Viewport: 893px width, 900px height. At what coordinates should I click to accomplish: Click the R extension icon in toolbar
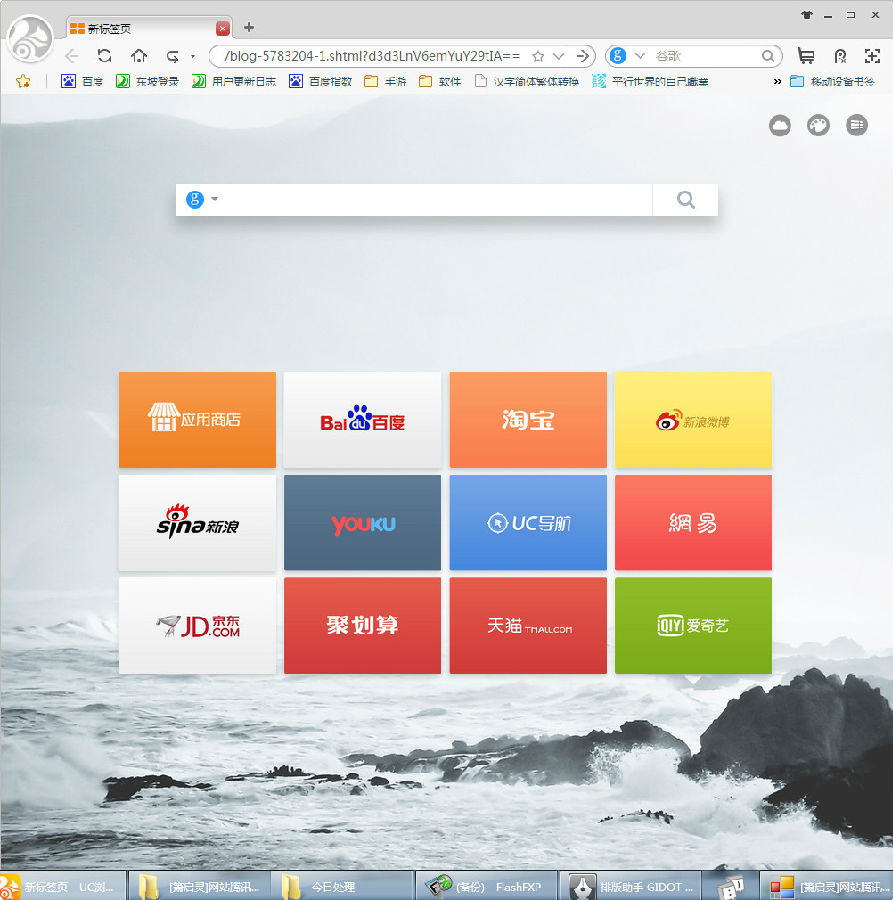[840, 56]
